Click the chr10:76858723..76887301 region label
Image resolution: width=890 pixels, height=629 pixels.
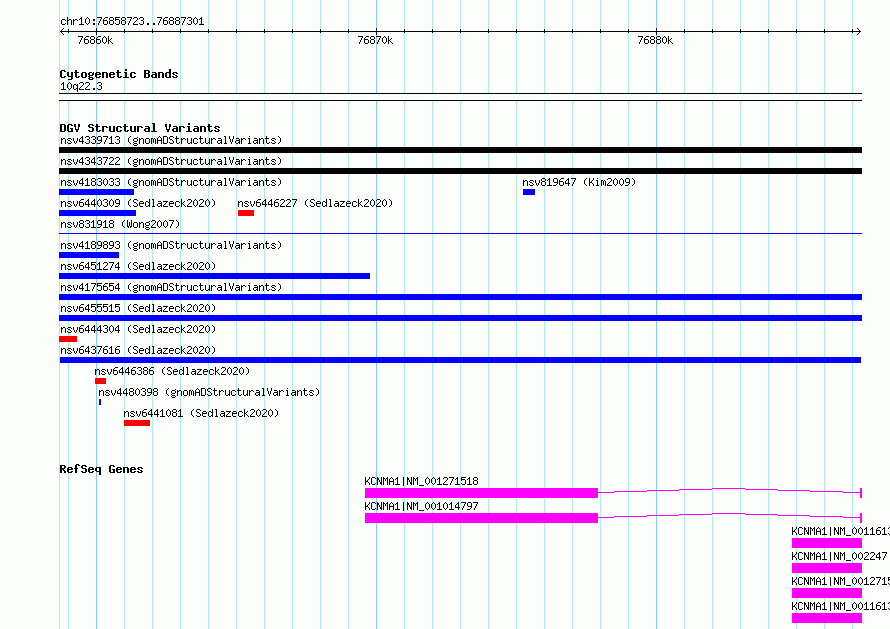tap(132, 21)
